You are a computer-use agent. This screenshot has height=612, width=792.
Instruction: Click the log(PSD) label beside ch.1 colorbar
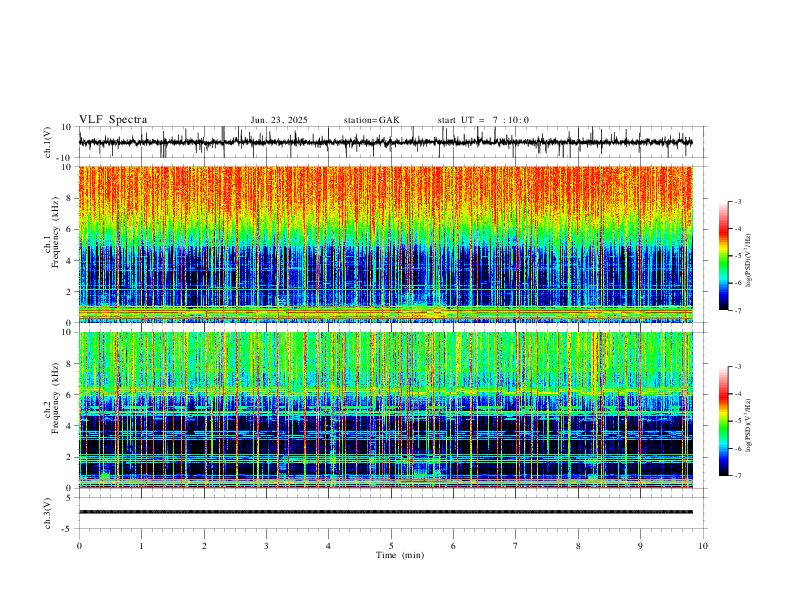pyautogui.click(x=749, y=260)
